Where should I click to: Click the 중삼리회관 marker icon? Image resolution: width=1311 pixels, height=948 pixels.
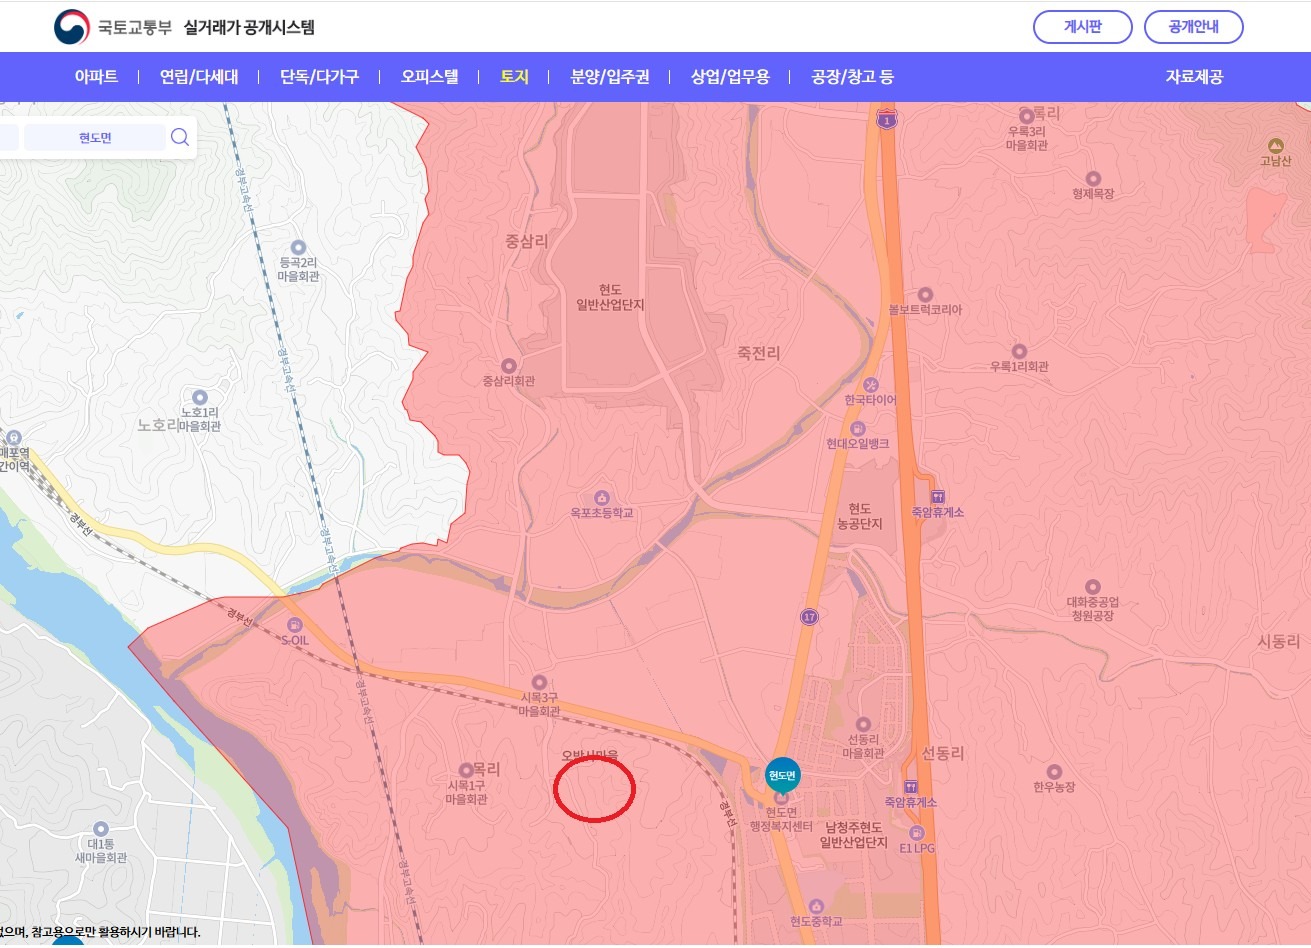click(x=509, y=366)
